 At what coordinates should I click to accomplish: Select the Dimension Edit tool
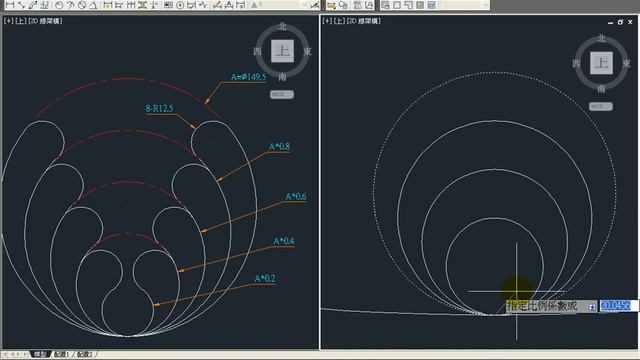[217, 5]
